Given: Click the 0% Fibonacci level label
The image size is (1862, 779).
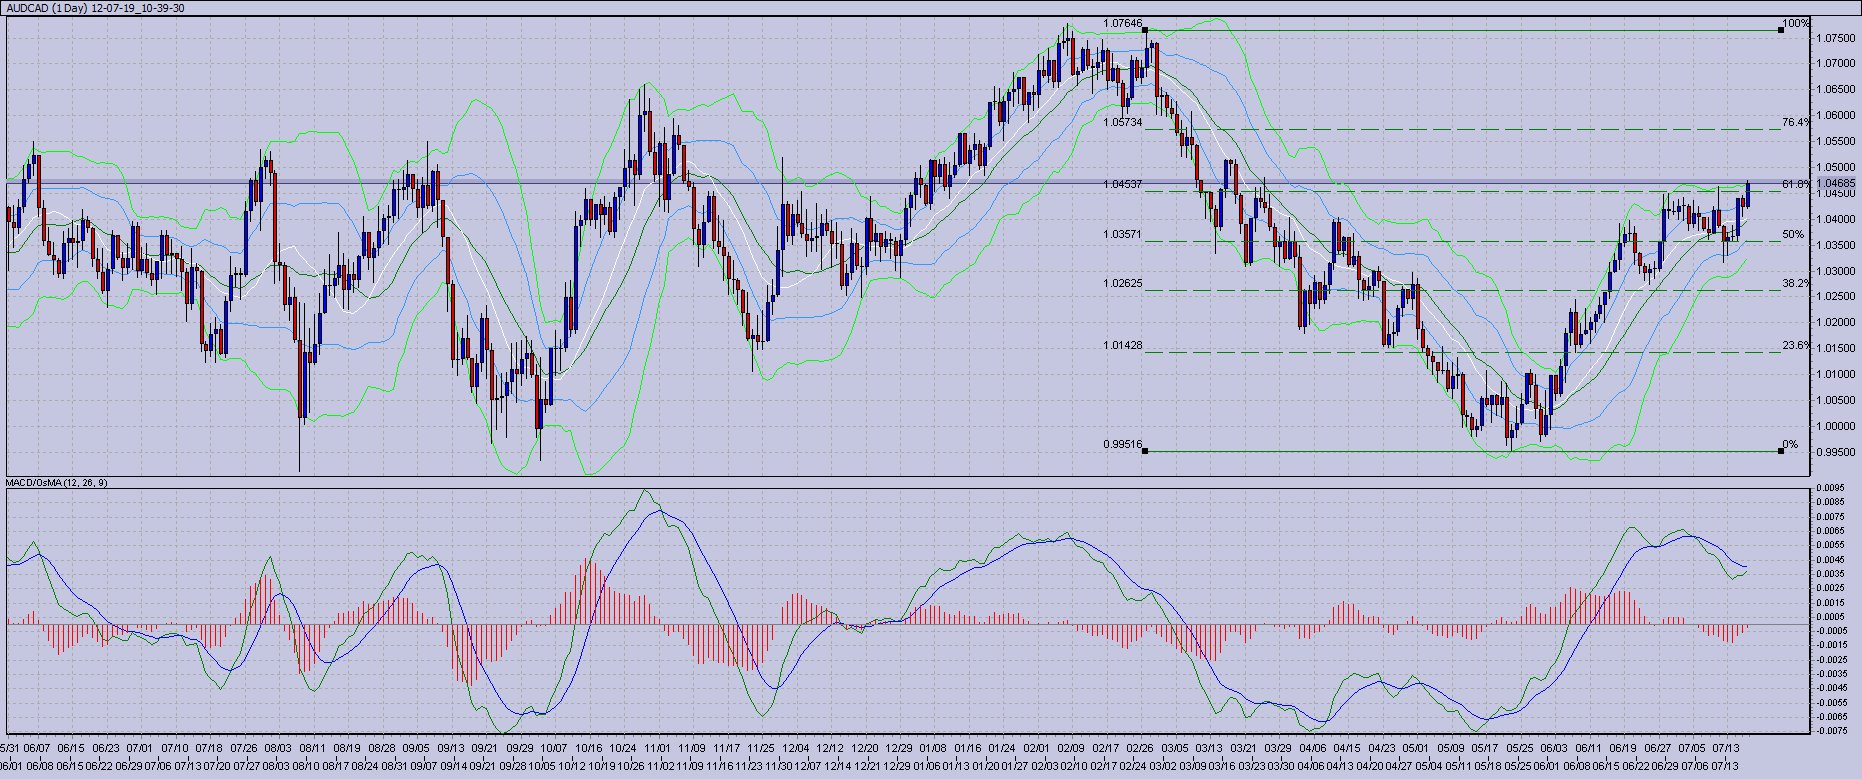Looking at the screenshot, I should 1790,444.
